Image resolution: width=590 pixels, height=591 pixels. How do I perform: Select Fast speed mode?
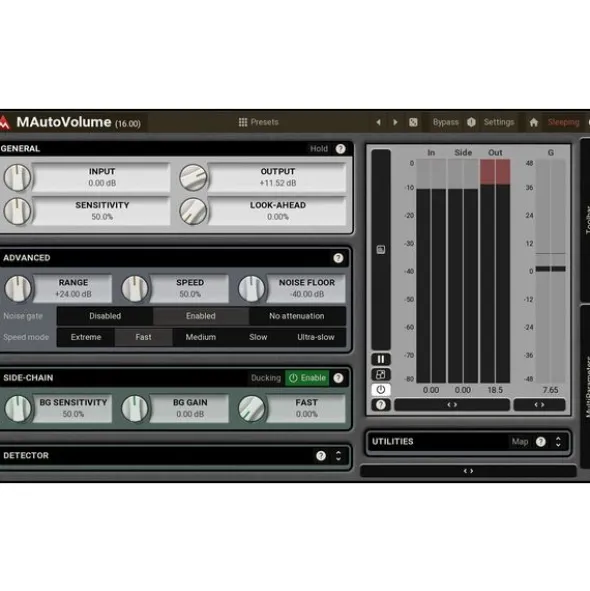coord(143,337)
